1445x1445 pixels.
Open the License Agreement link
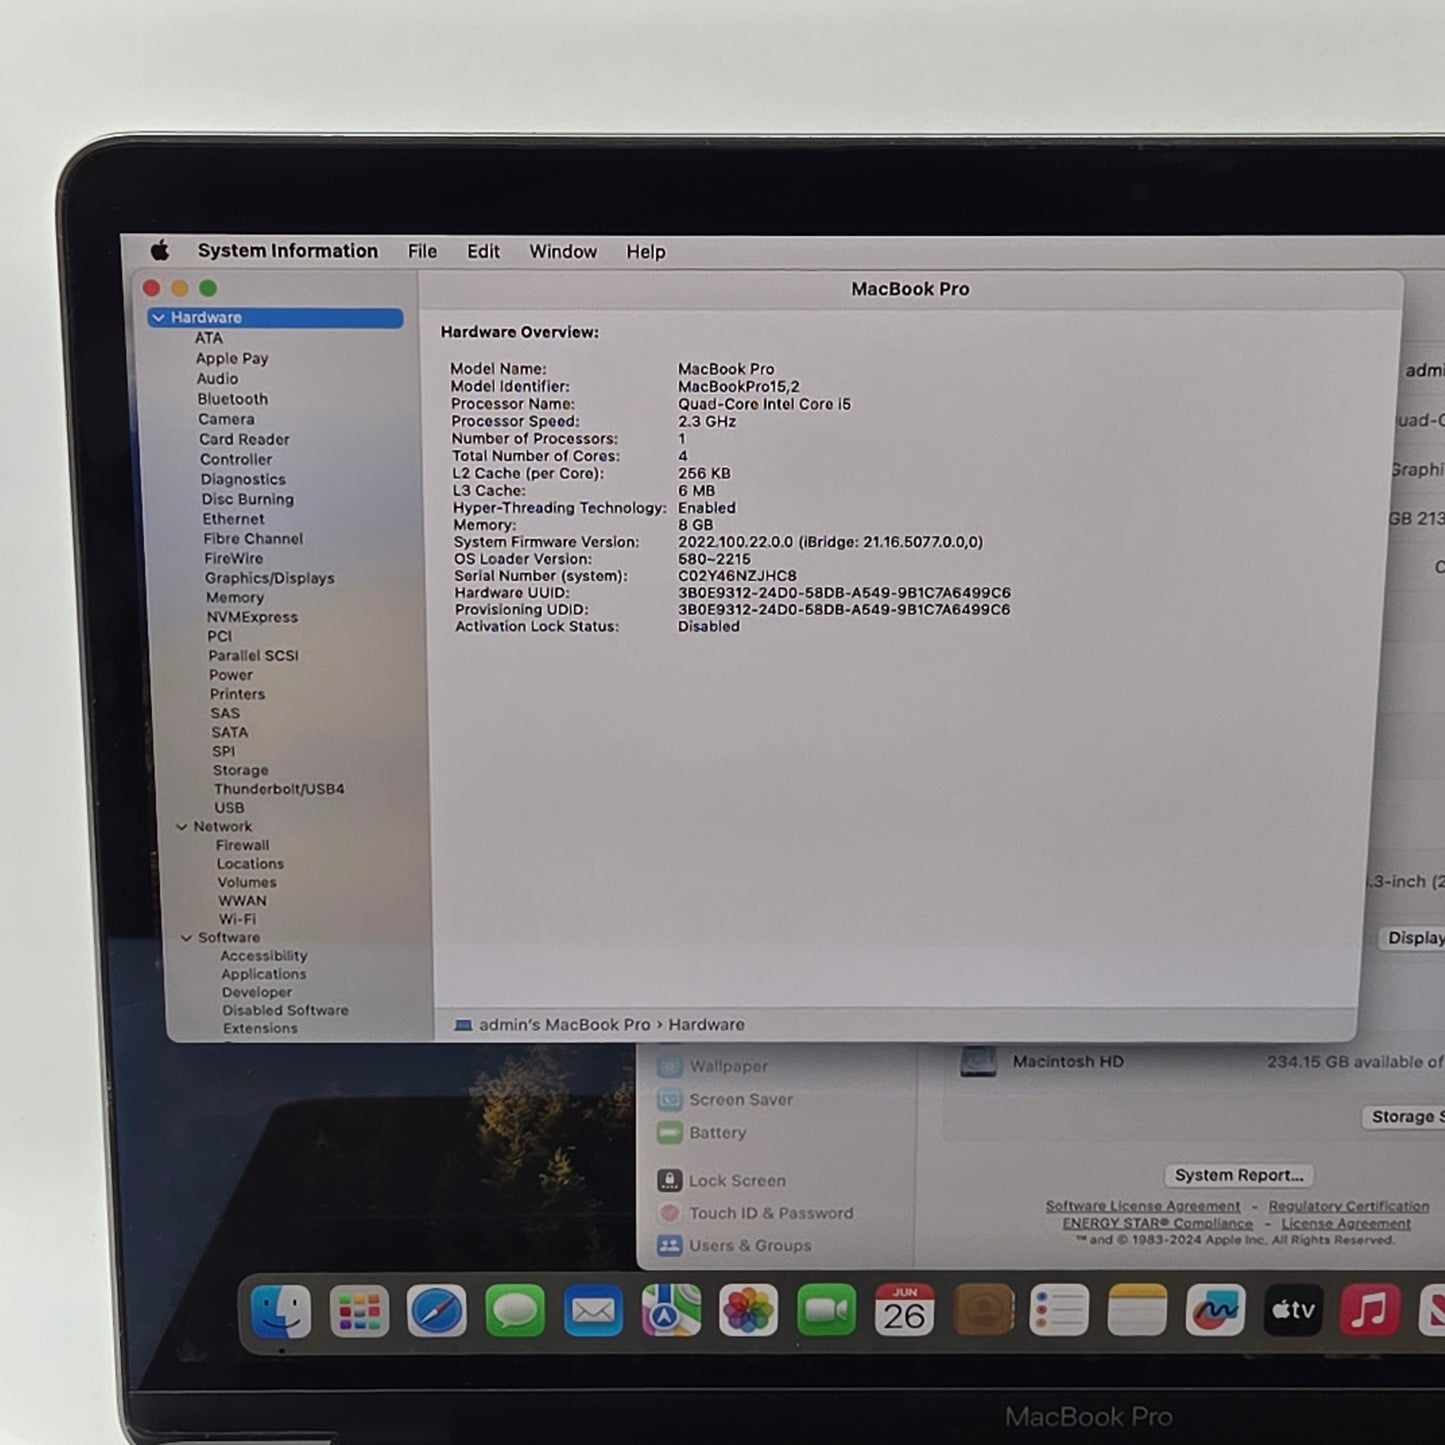point(1346,1223)
